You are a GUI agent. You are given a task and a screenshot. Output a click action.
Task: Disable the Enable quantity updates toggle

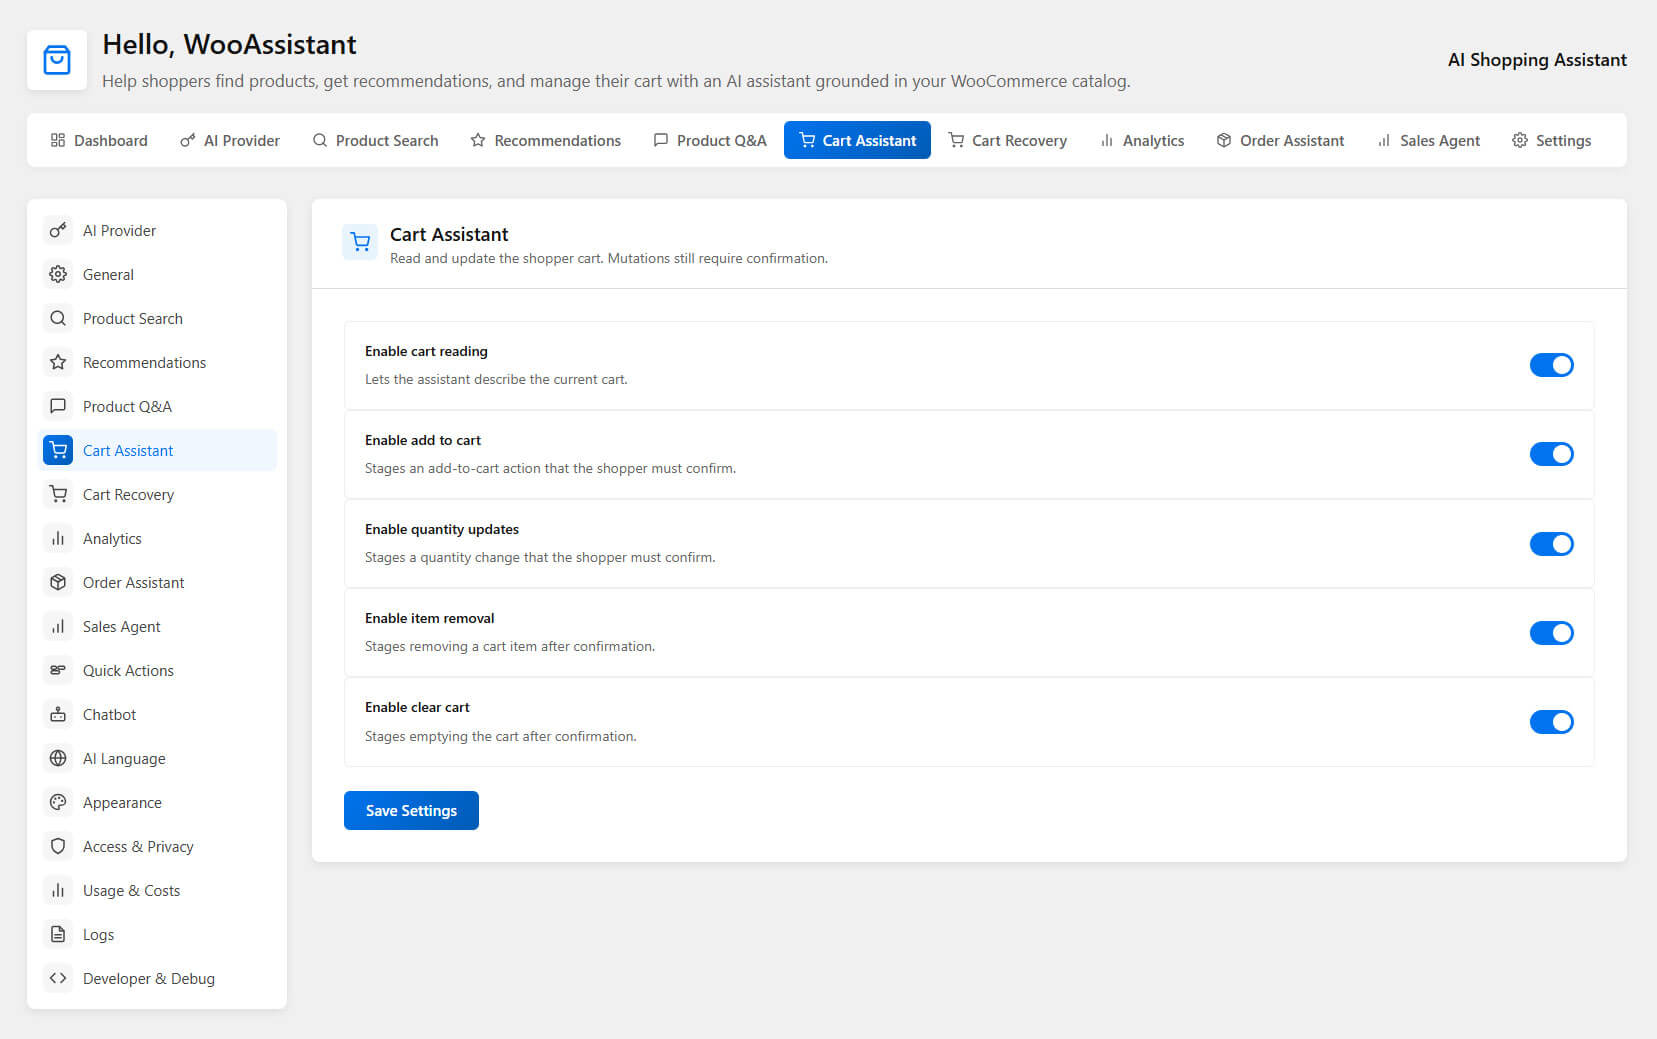(x=1551, y=544)
